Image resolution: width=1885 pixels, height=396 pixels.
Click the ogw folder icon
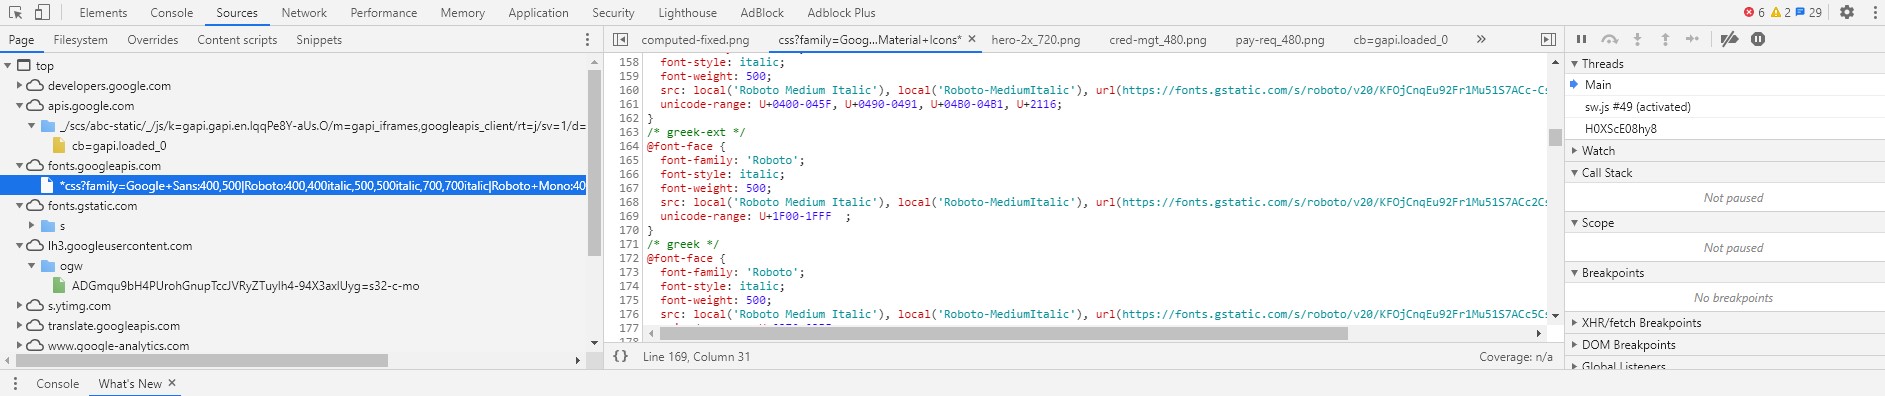(47, 266)
